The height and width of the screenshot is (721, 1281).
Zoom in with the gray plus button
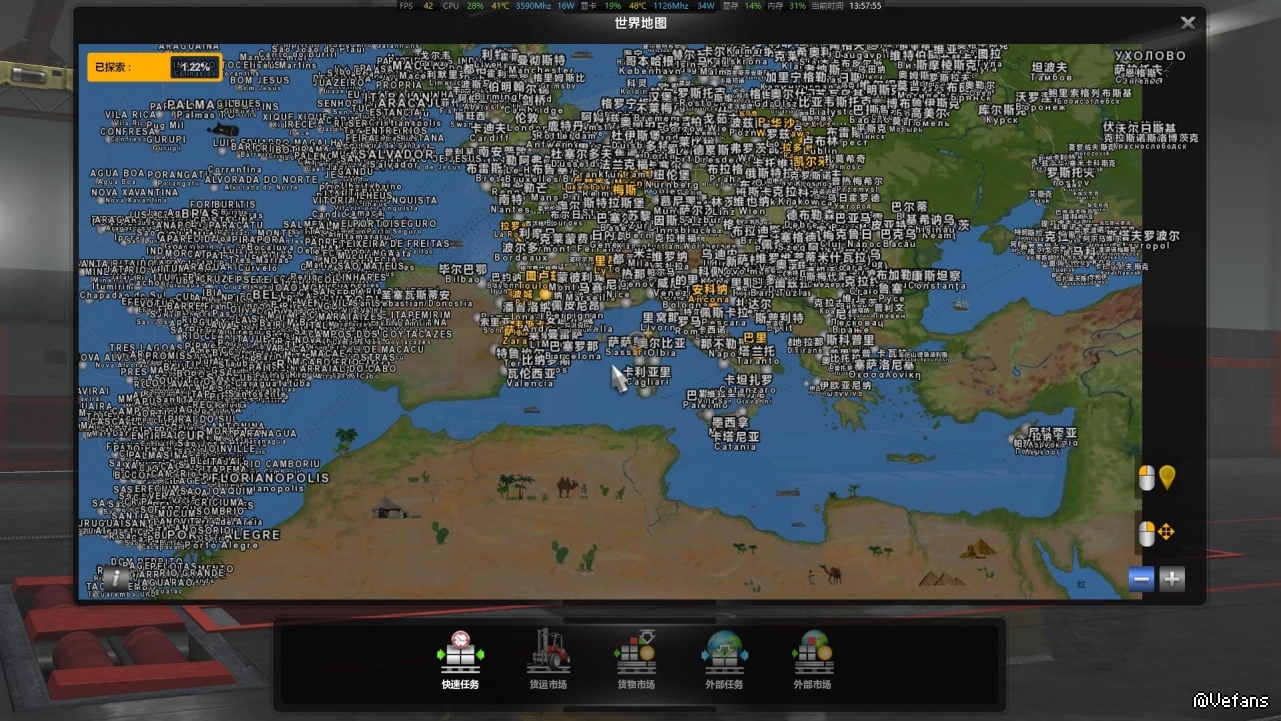pos(1172,579)
